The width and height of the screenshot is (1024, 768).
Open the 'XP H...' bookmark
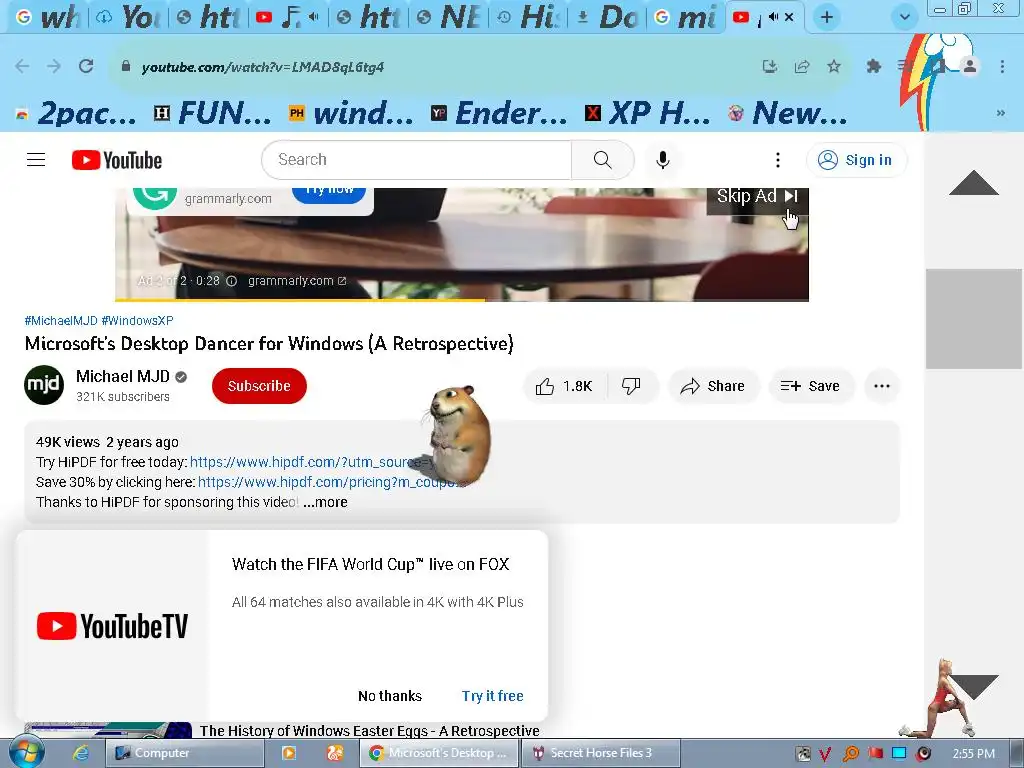click(648, 114)
